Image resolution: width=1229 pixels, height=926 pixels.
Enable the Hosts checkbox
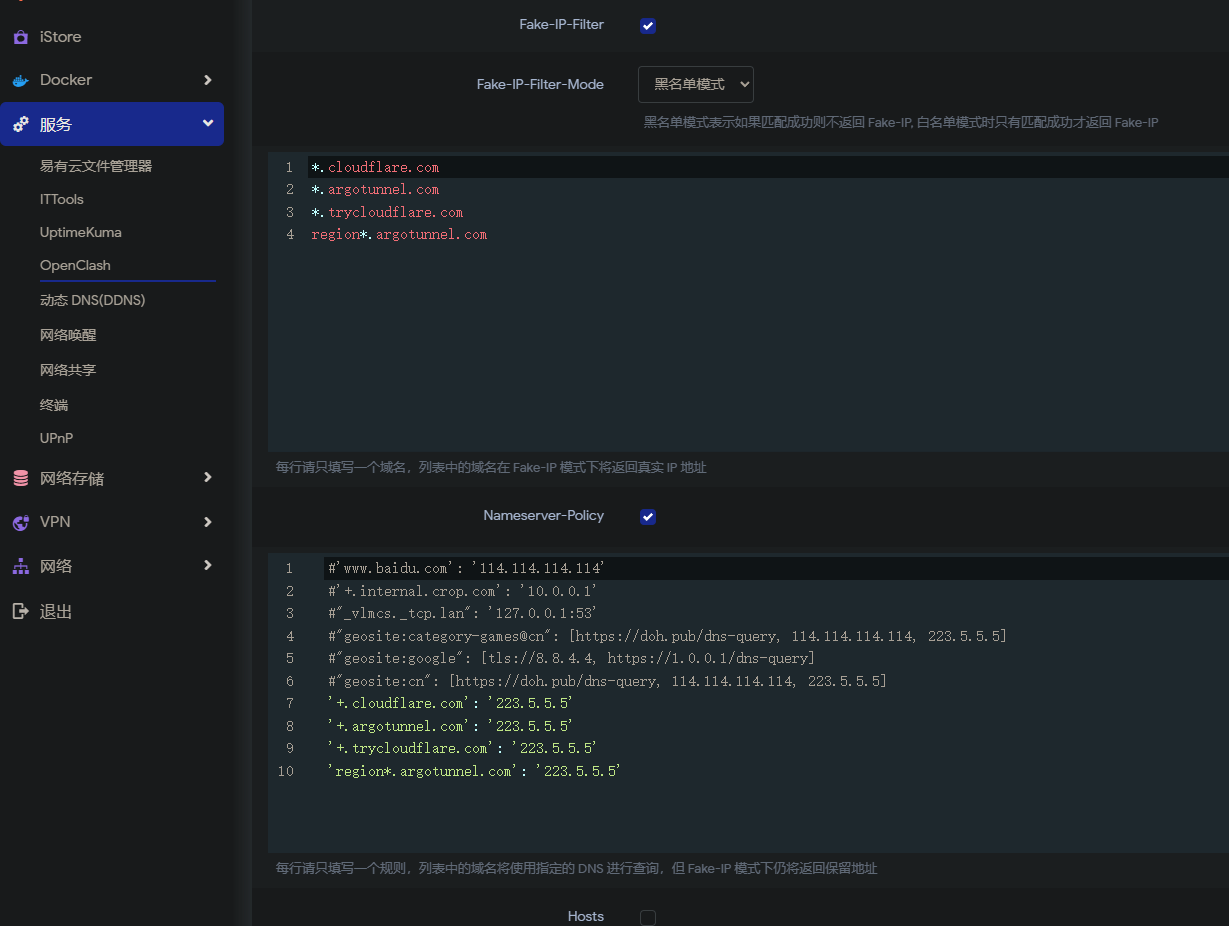click(x=648, y=917)
